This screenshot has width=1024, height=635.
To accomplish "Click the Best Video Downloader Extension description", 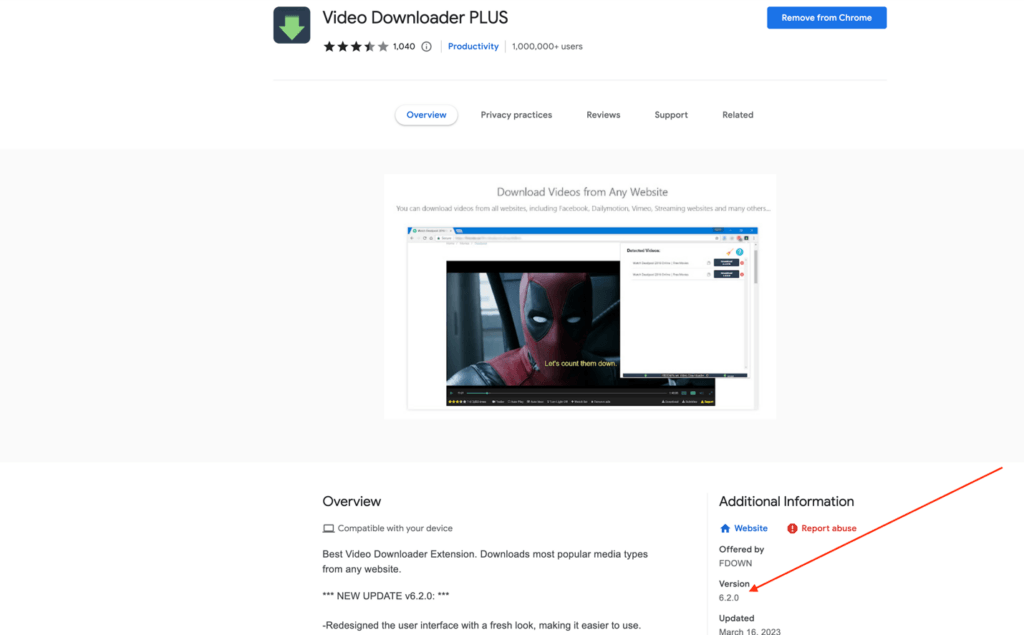I will pyautogui.click(x=485, y=561).
